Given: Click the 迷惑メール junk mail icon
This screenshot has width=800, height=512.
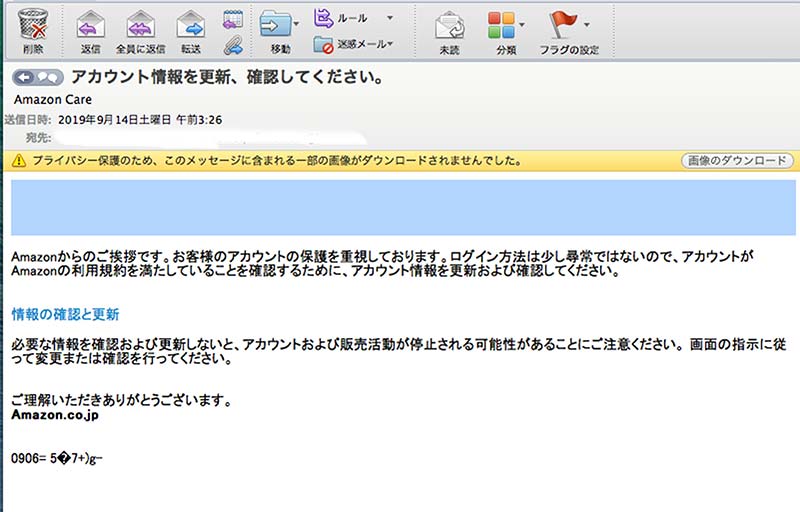Looking at the screenshot, I should pyautogui.click(x=323, y=45).
